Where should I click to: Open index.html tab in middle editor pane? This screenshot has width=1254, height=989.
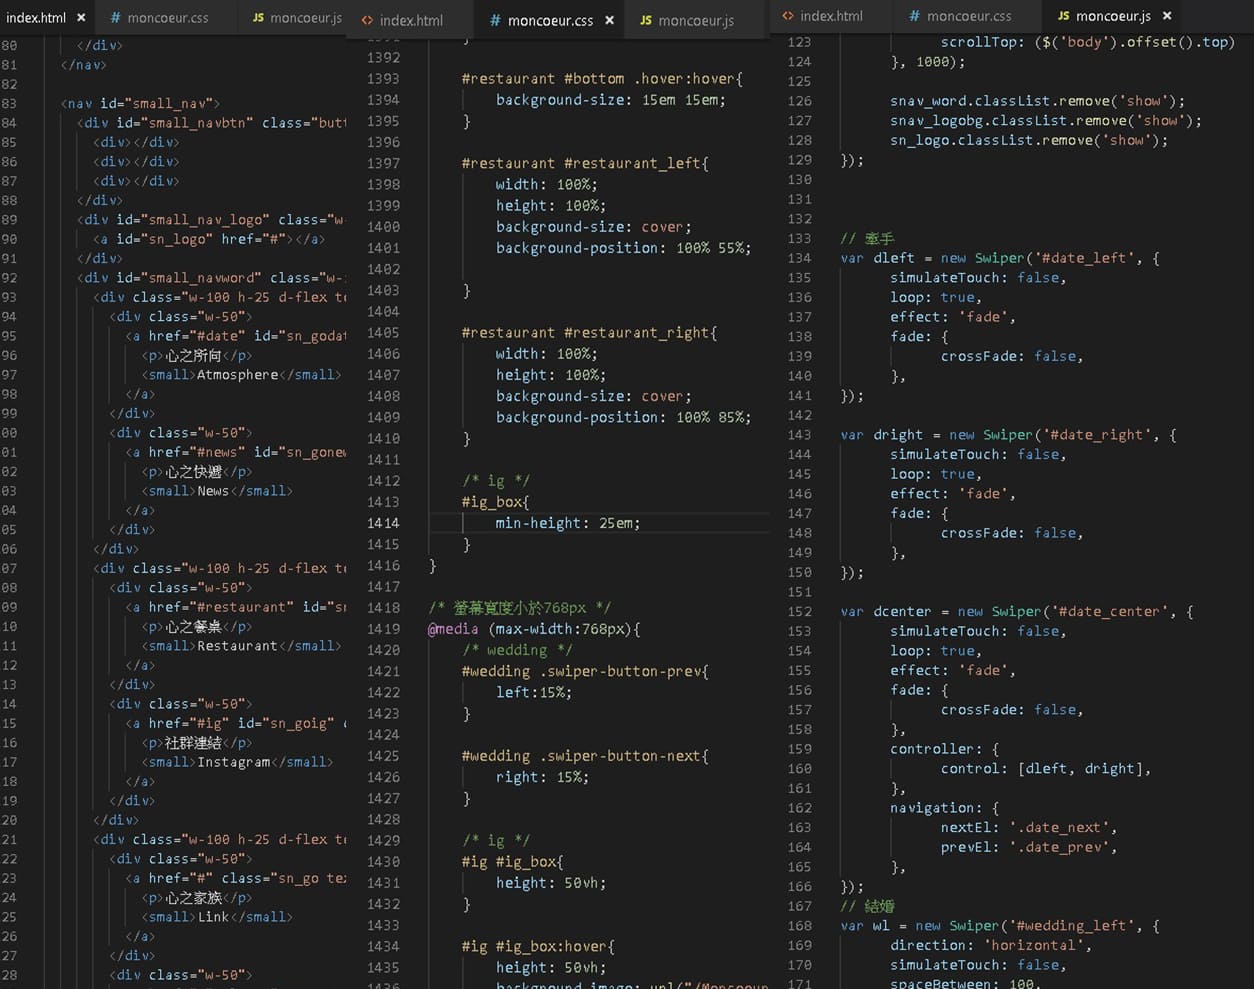tap(411, 20)
